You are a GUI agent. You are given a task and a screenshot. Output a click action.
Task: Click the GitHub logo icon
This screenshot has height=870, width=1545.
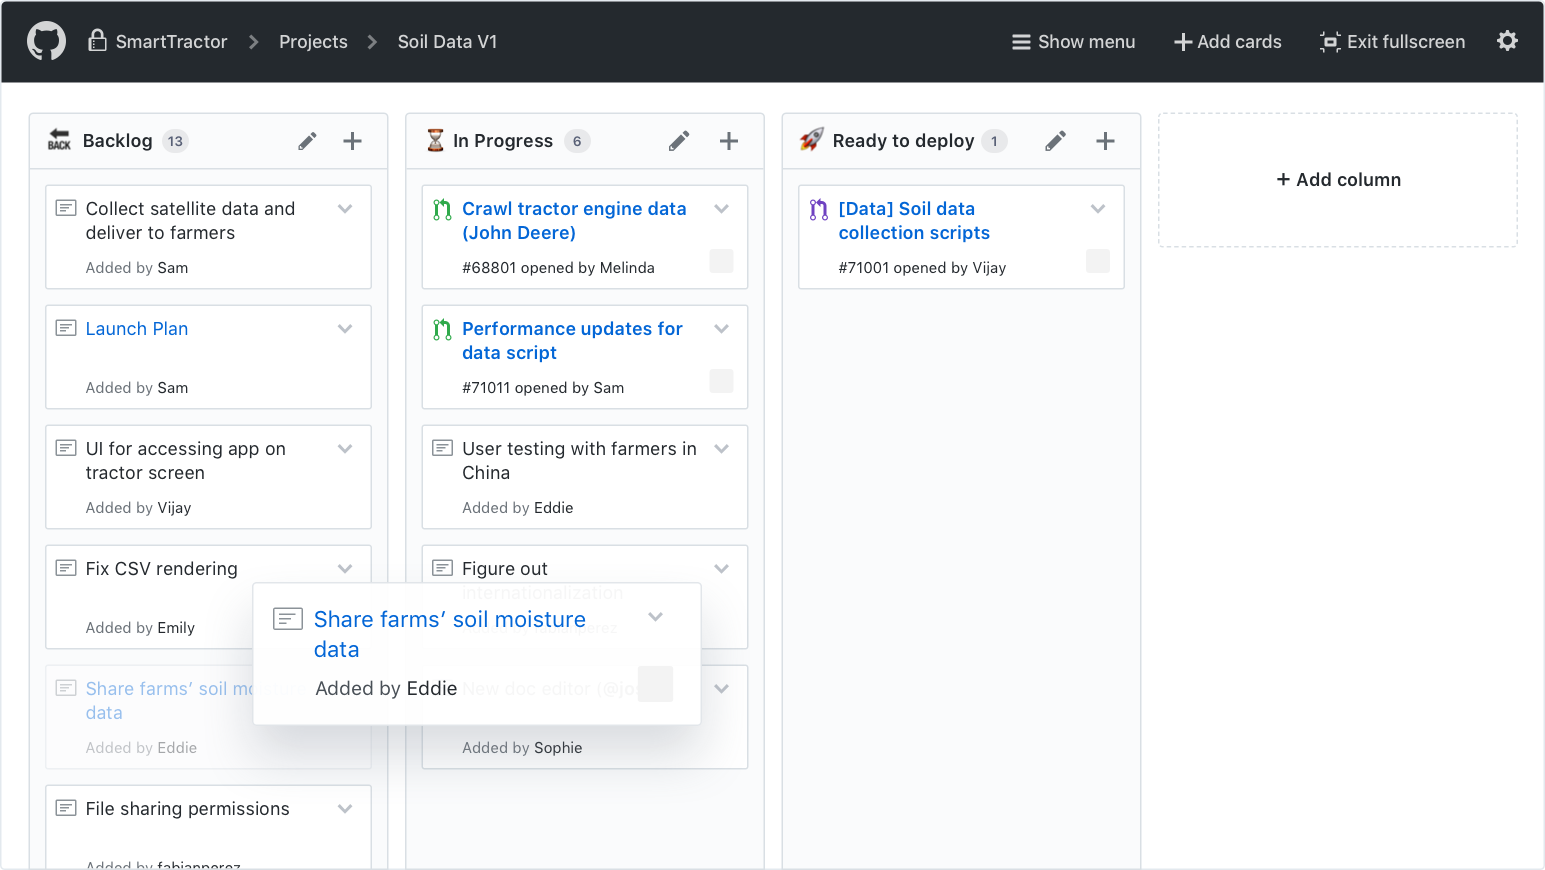click(46, 41)
